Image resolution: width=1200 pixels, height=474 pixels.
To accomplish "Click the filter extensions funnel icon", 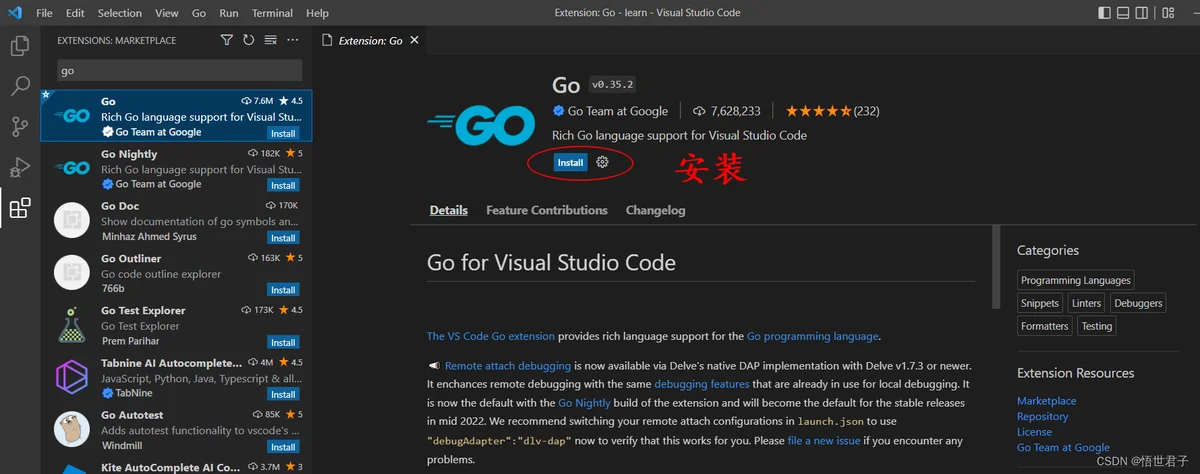I will (226, 40).
